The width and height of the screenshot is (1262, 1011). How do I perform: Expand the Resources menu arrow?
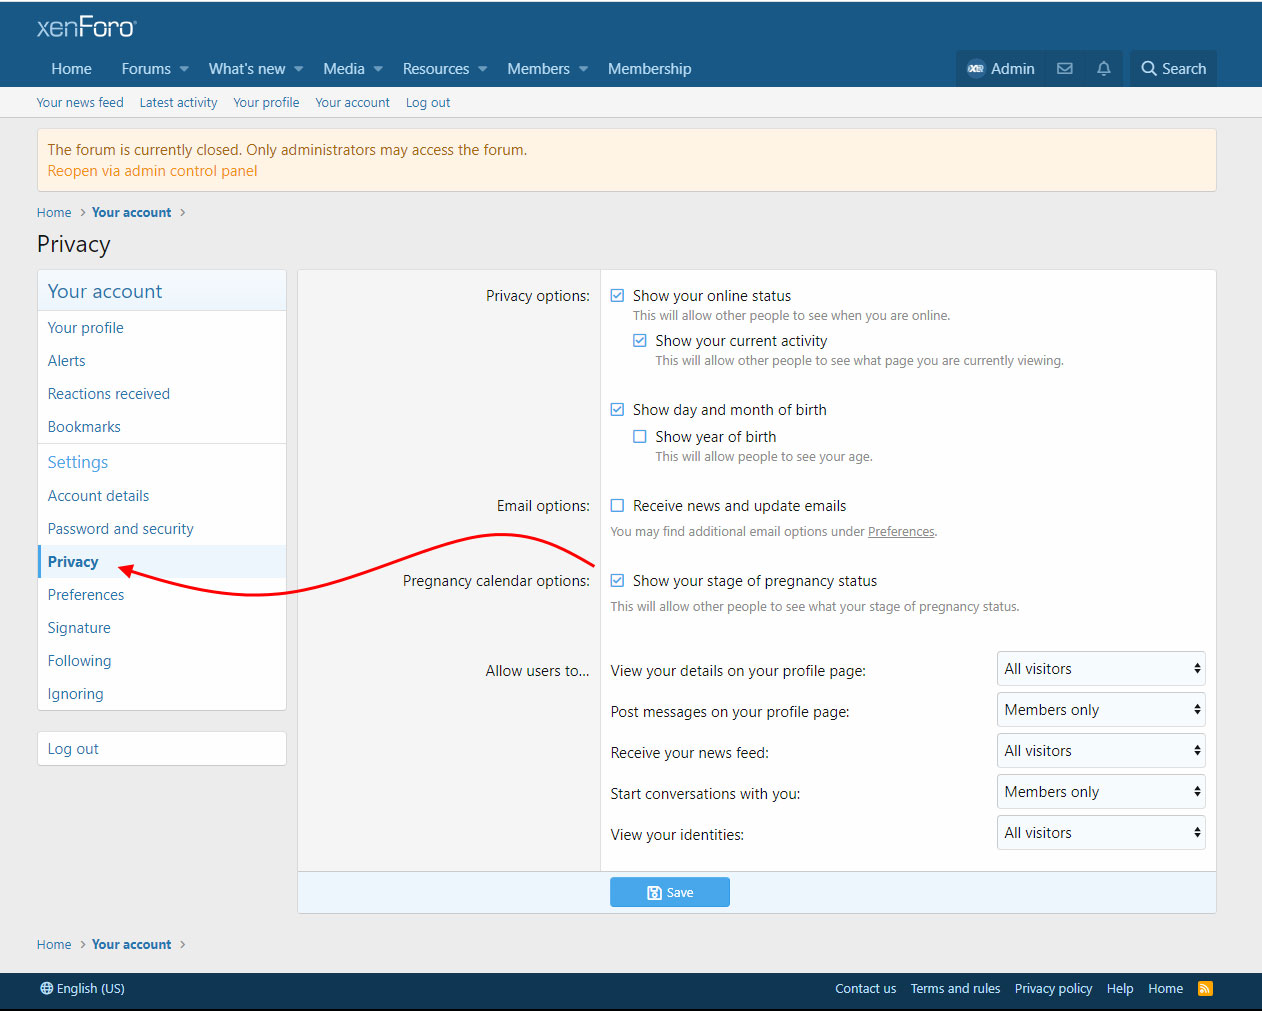click(482, 69)
